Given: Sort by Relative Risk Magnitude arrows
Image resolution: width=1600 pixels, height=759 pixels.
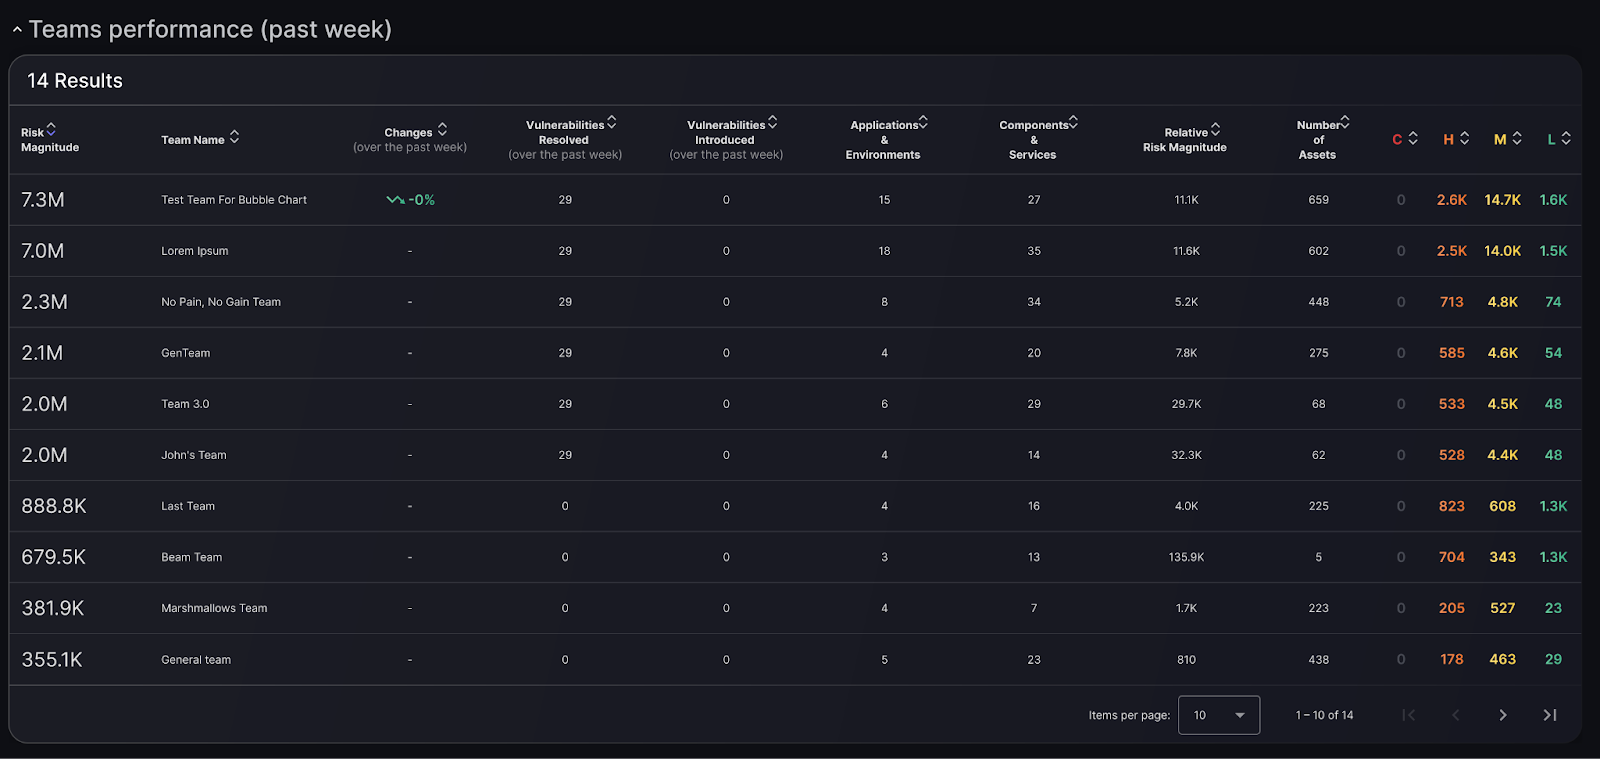Looking at the screenshot, I should 1215,130.
